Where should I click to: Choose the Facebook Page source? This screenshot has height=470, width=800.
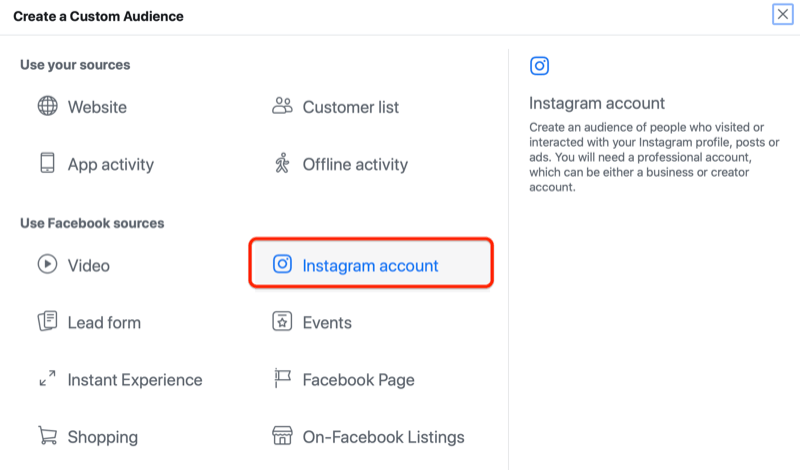click(x=358, y=380)
